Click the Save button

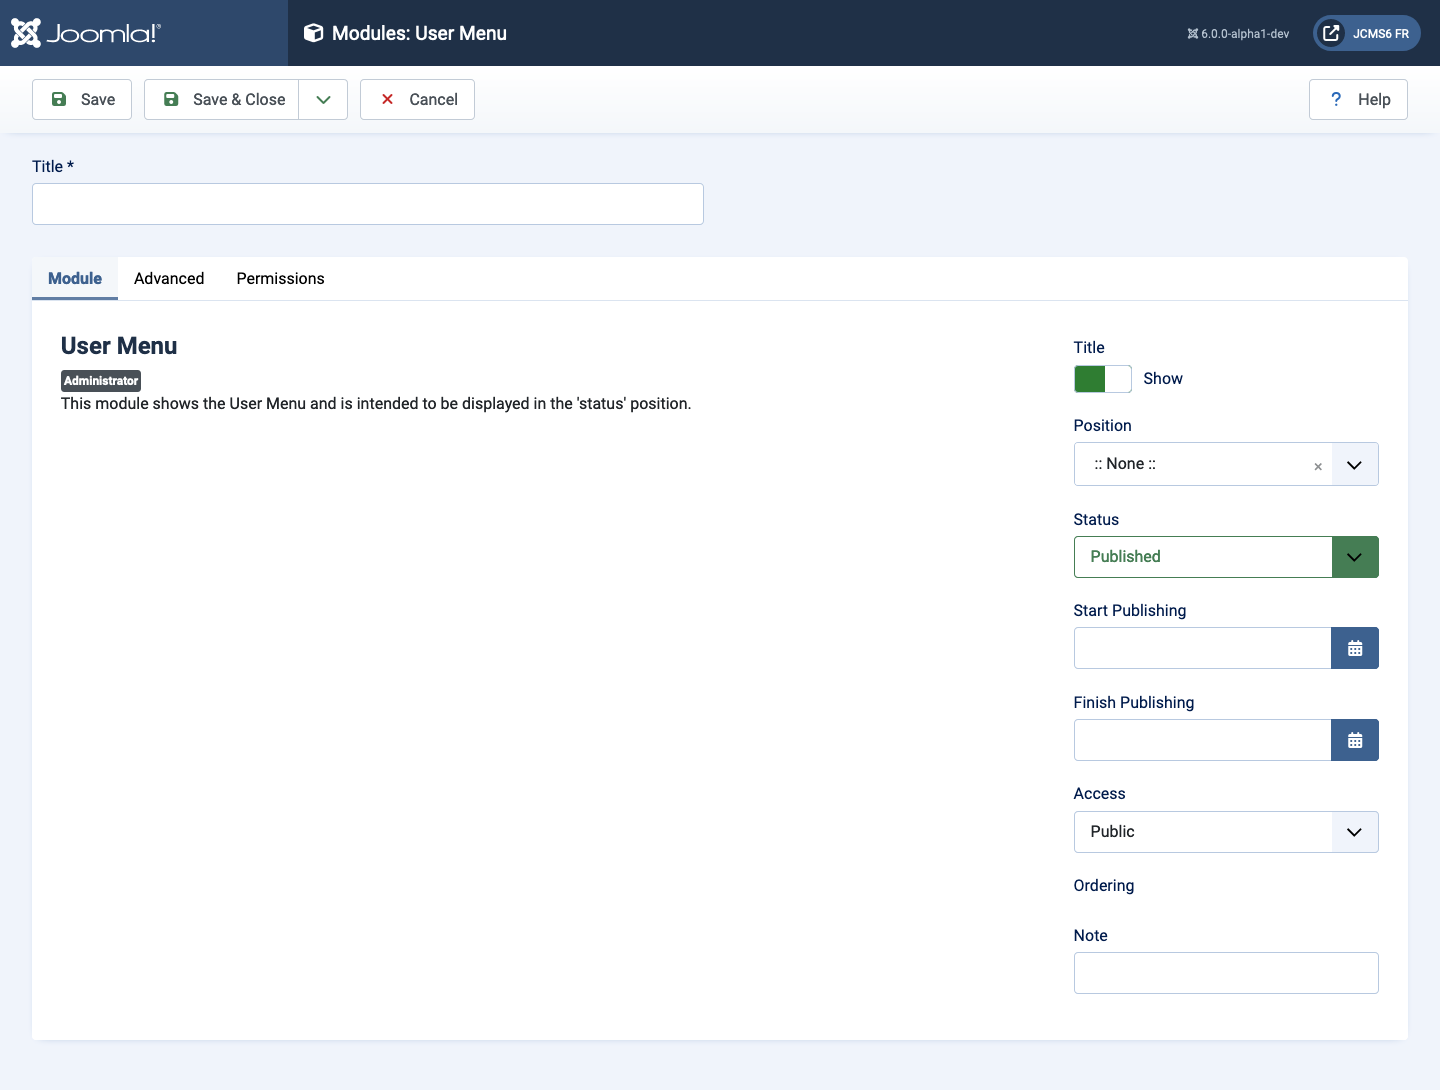tap(82, 99)
